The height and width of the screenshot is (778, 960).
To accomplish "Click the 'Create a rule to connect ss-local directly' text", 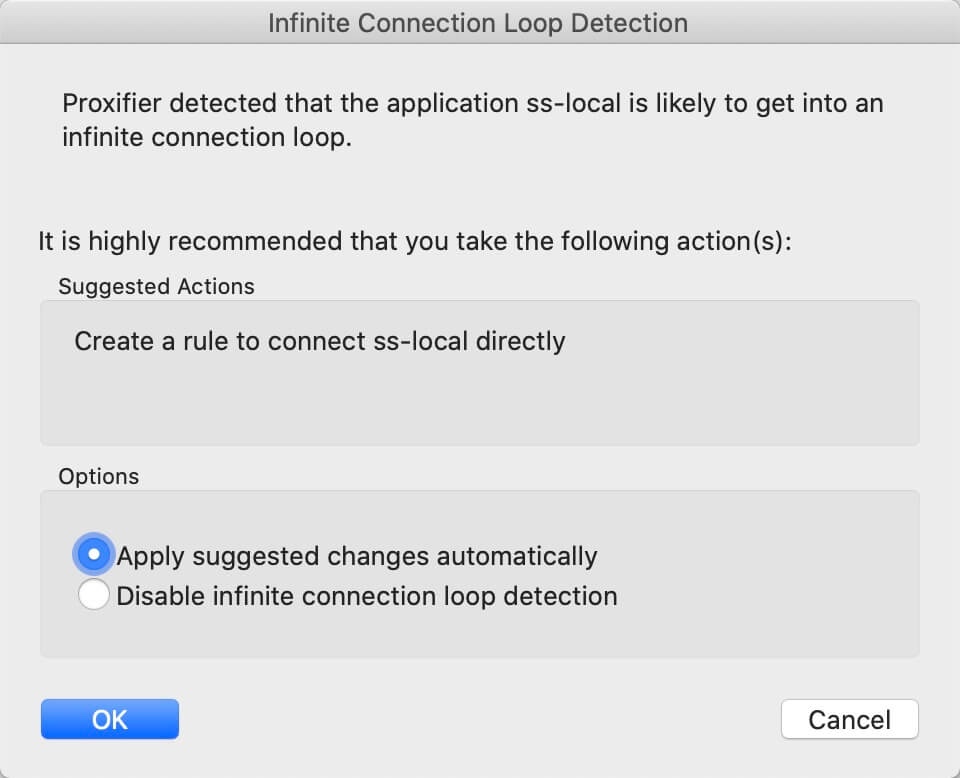I will pyautogui.click(x=320, y=341).
